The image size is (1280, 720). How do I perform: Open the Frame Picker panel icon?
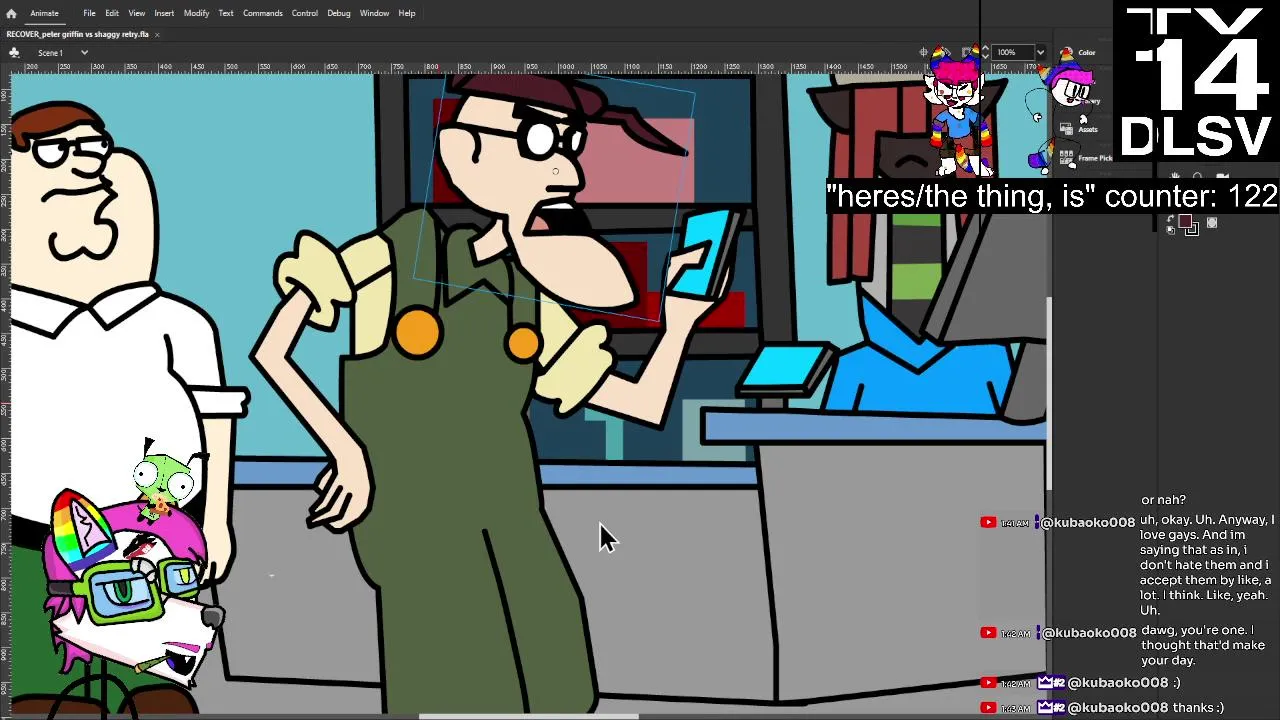tap(1066, 157)
